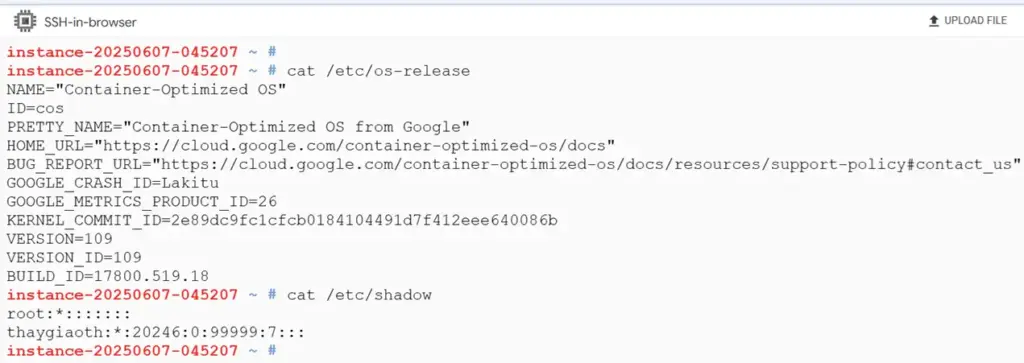This screenshot has width=1024, height=363.
Task: Click the last empty prompt line
Action: click(x=142, y=351)
